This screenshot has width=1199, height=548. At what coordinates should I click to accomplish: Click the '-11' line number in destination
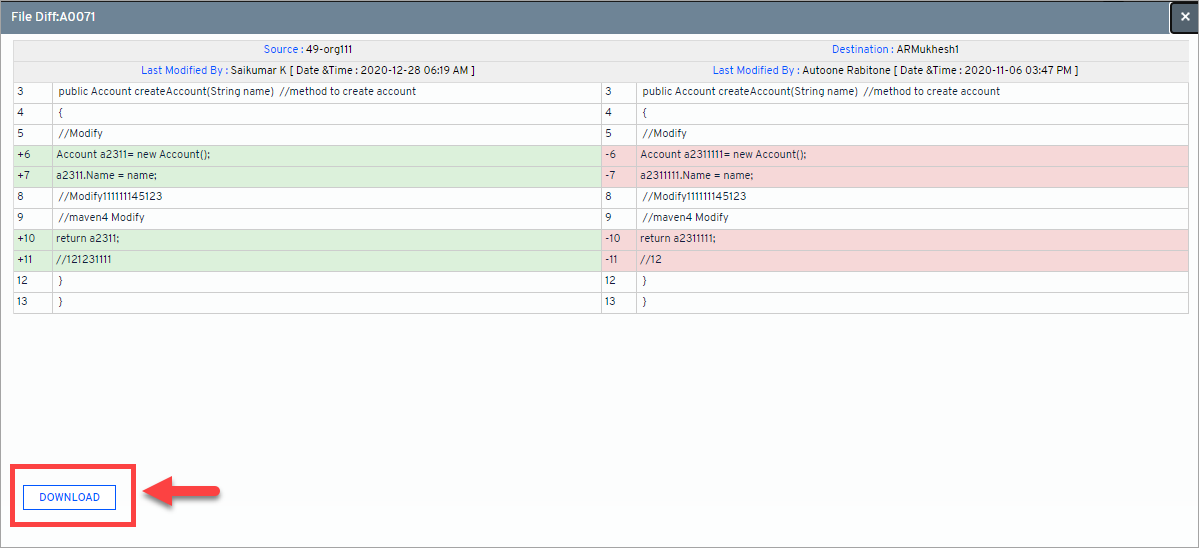coord(610,259)
